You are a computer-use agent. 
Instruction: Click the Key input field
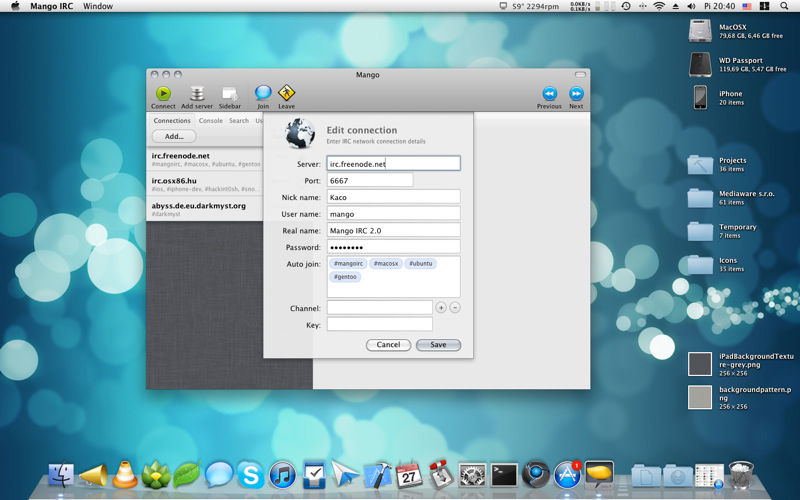tap(380, 324)
